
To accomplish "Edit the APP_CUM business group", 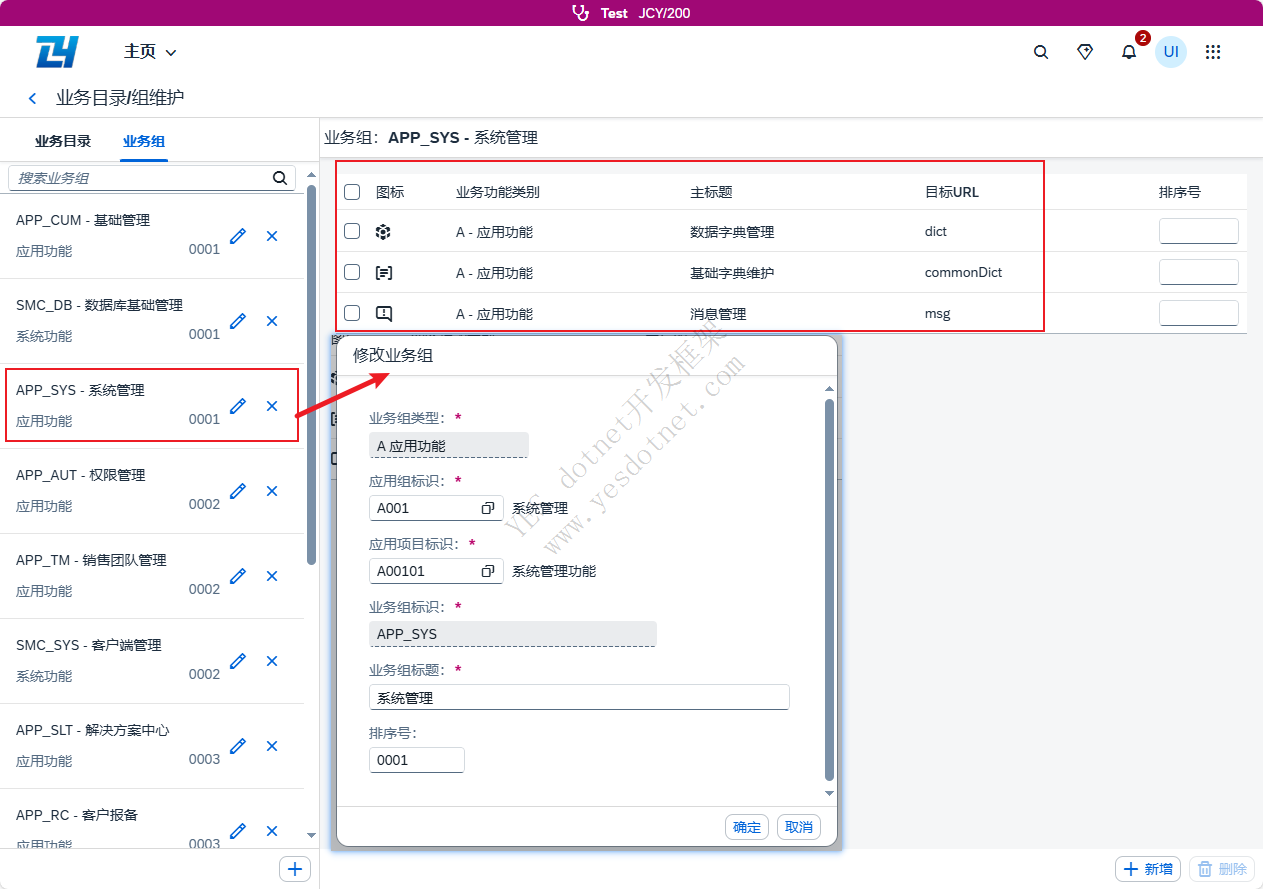I will [237, 236].
